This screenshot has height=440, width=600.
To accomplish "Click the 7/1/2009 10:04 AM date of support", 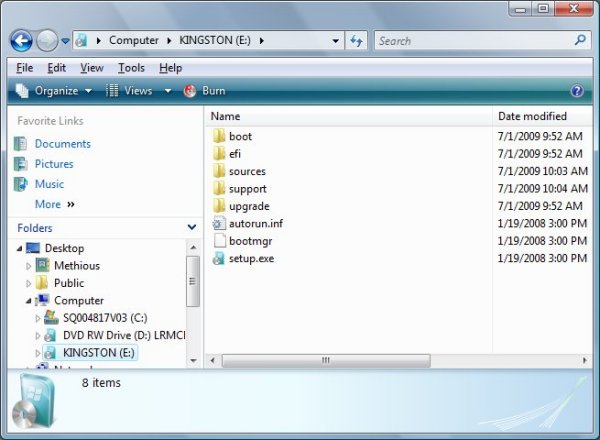I will pos(542,189).
